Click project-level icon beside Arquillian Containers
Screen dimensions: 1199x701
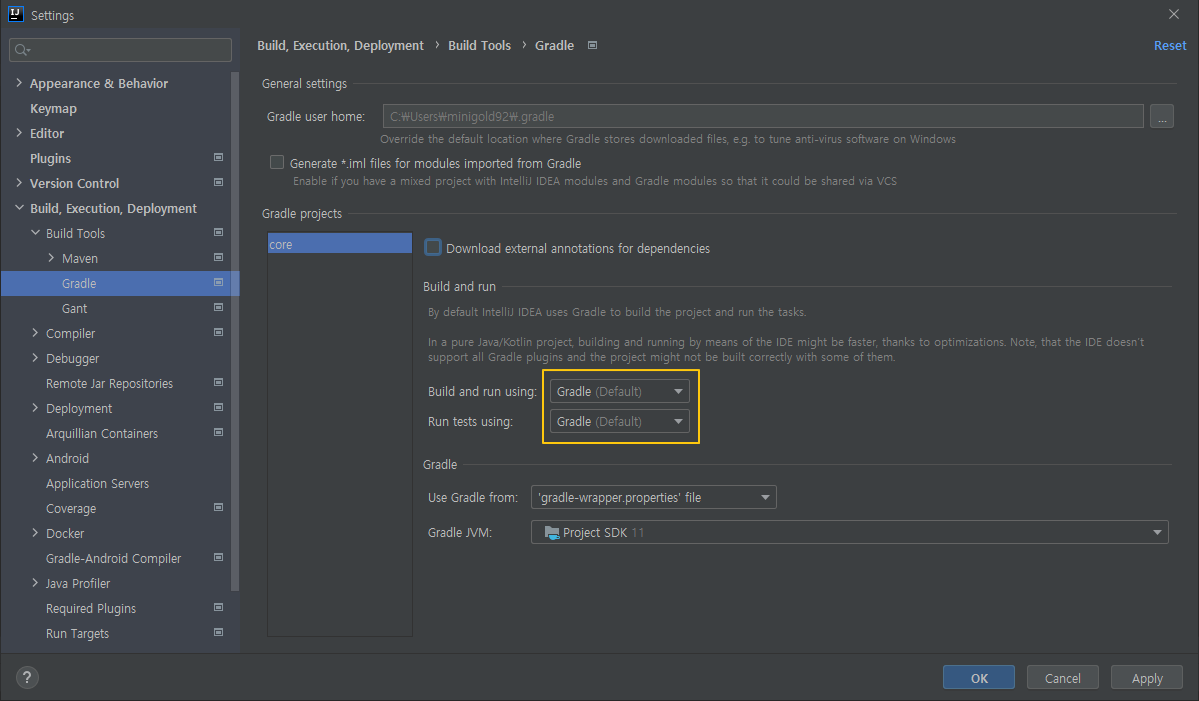[x=219, y=433]
